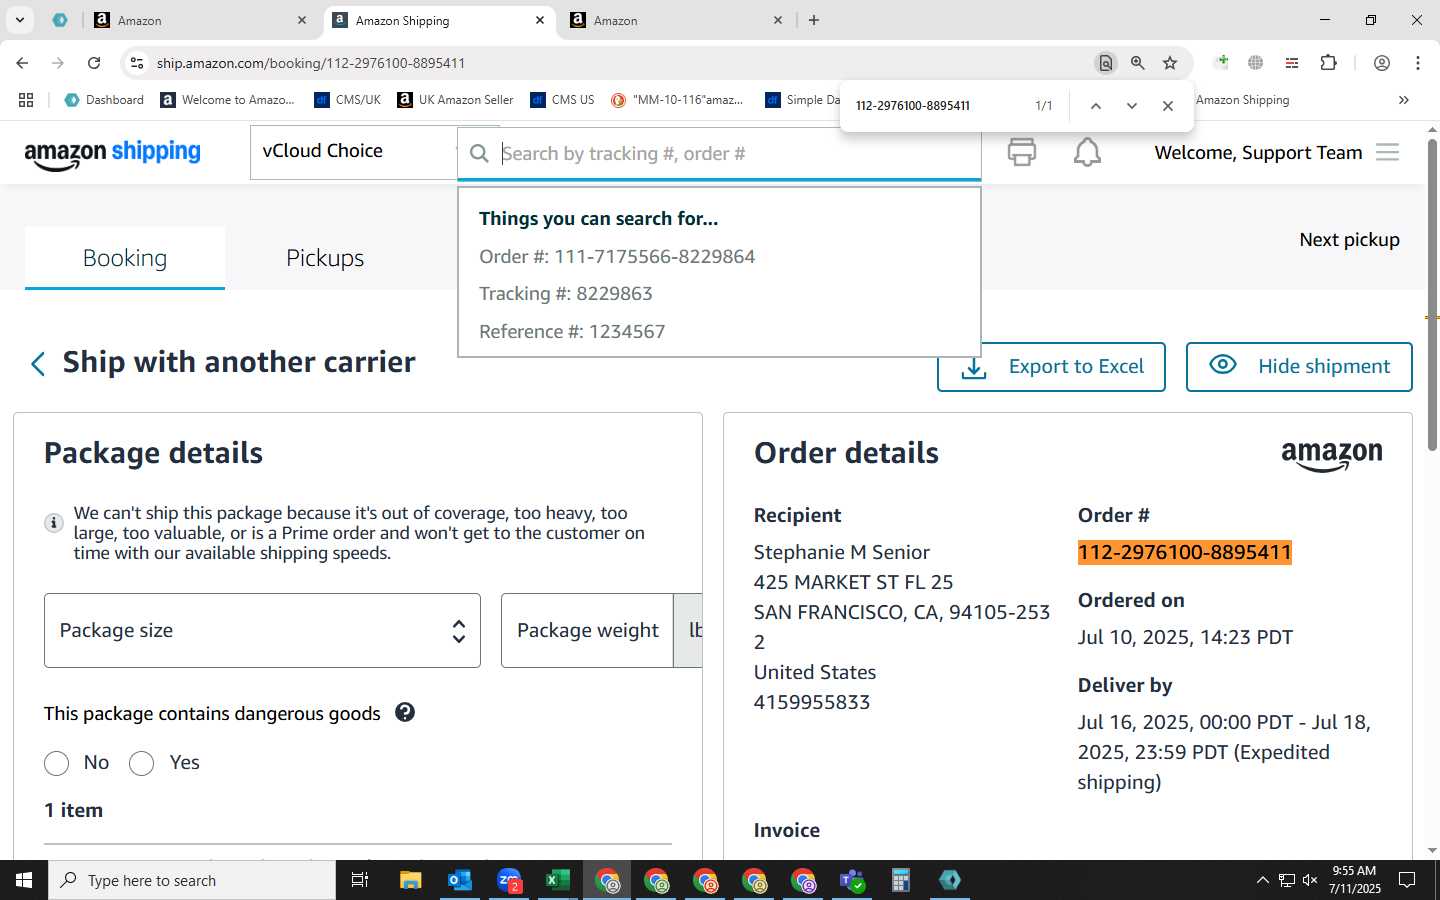Select No for dangerous goods
Viewport: 1440px width, 900px height.
click(57, 764)
